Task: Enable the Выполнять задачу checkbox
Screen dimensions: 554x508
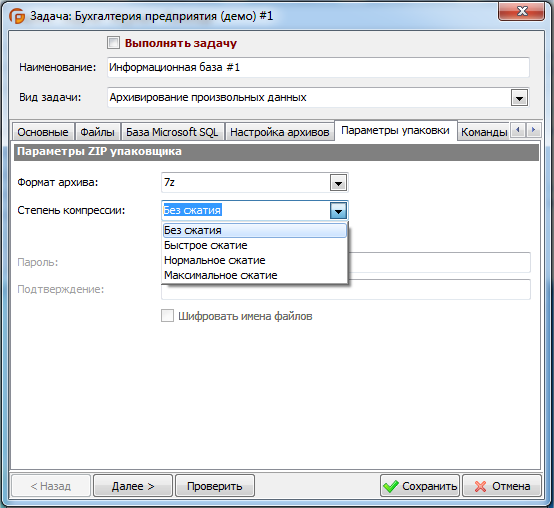Action: (x=113, y=43)
